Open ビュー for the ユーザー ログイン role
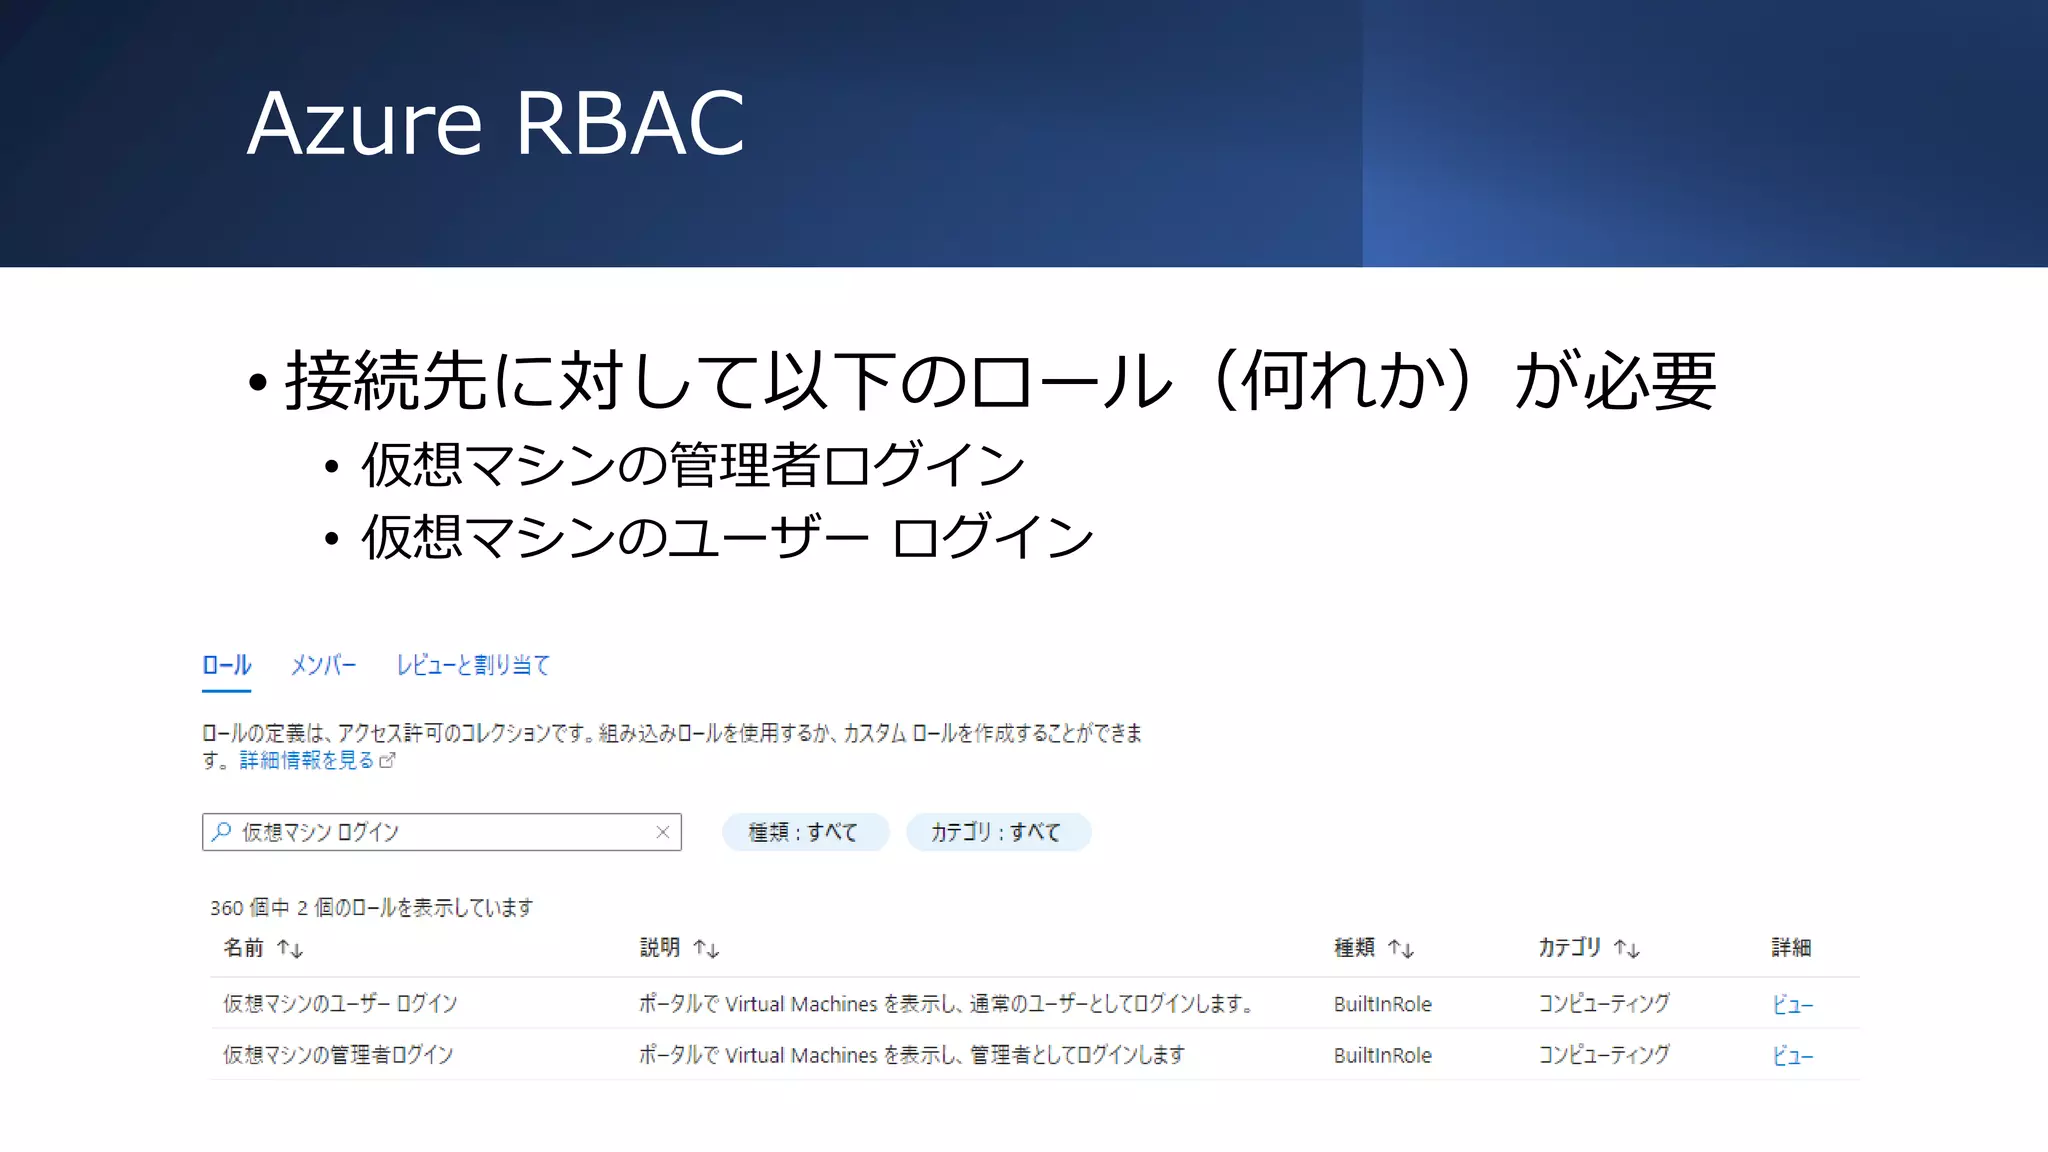2048x1152 pixels. pos(1792,1004)
